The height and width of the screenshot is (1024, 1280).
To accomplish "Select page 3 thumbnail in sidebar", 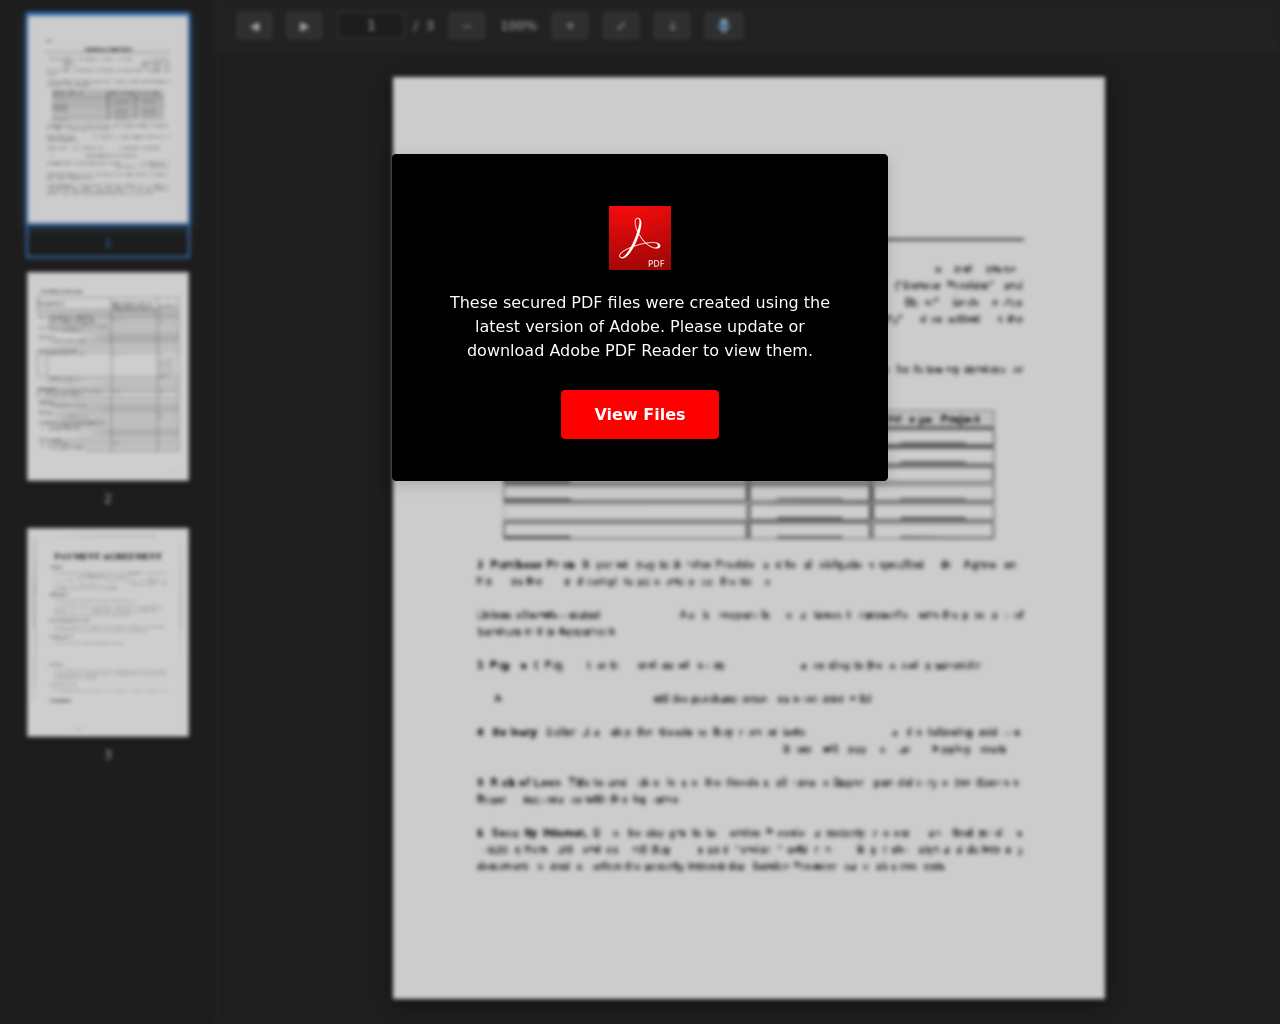I will click(108, 633).
